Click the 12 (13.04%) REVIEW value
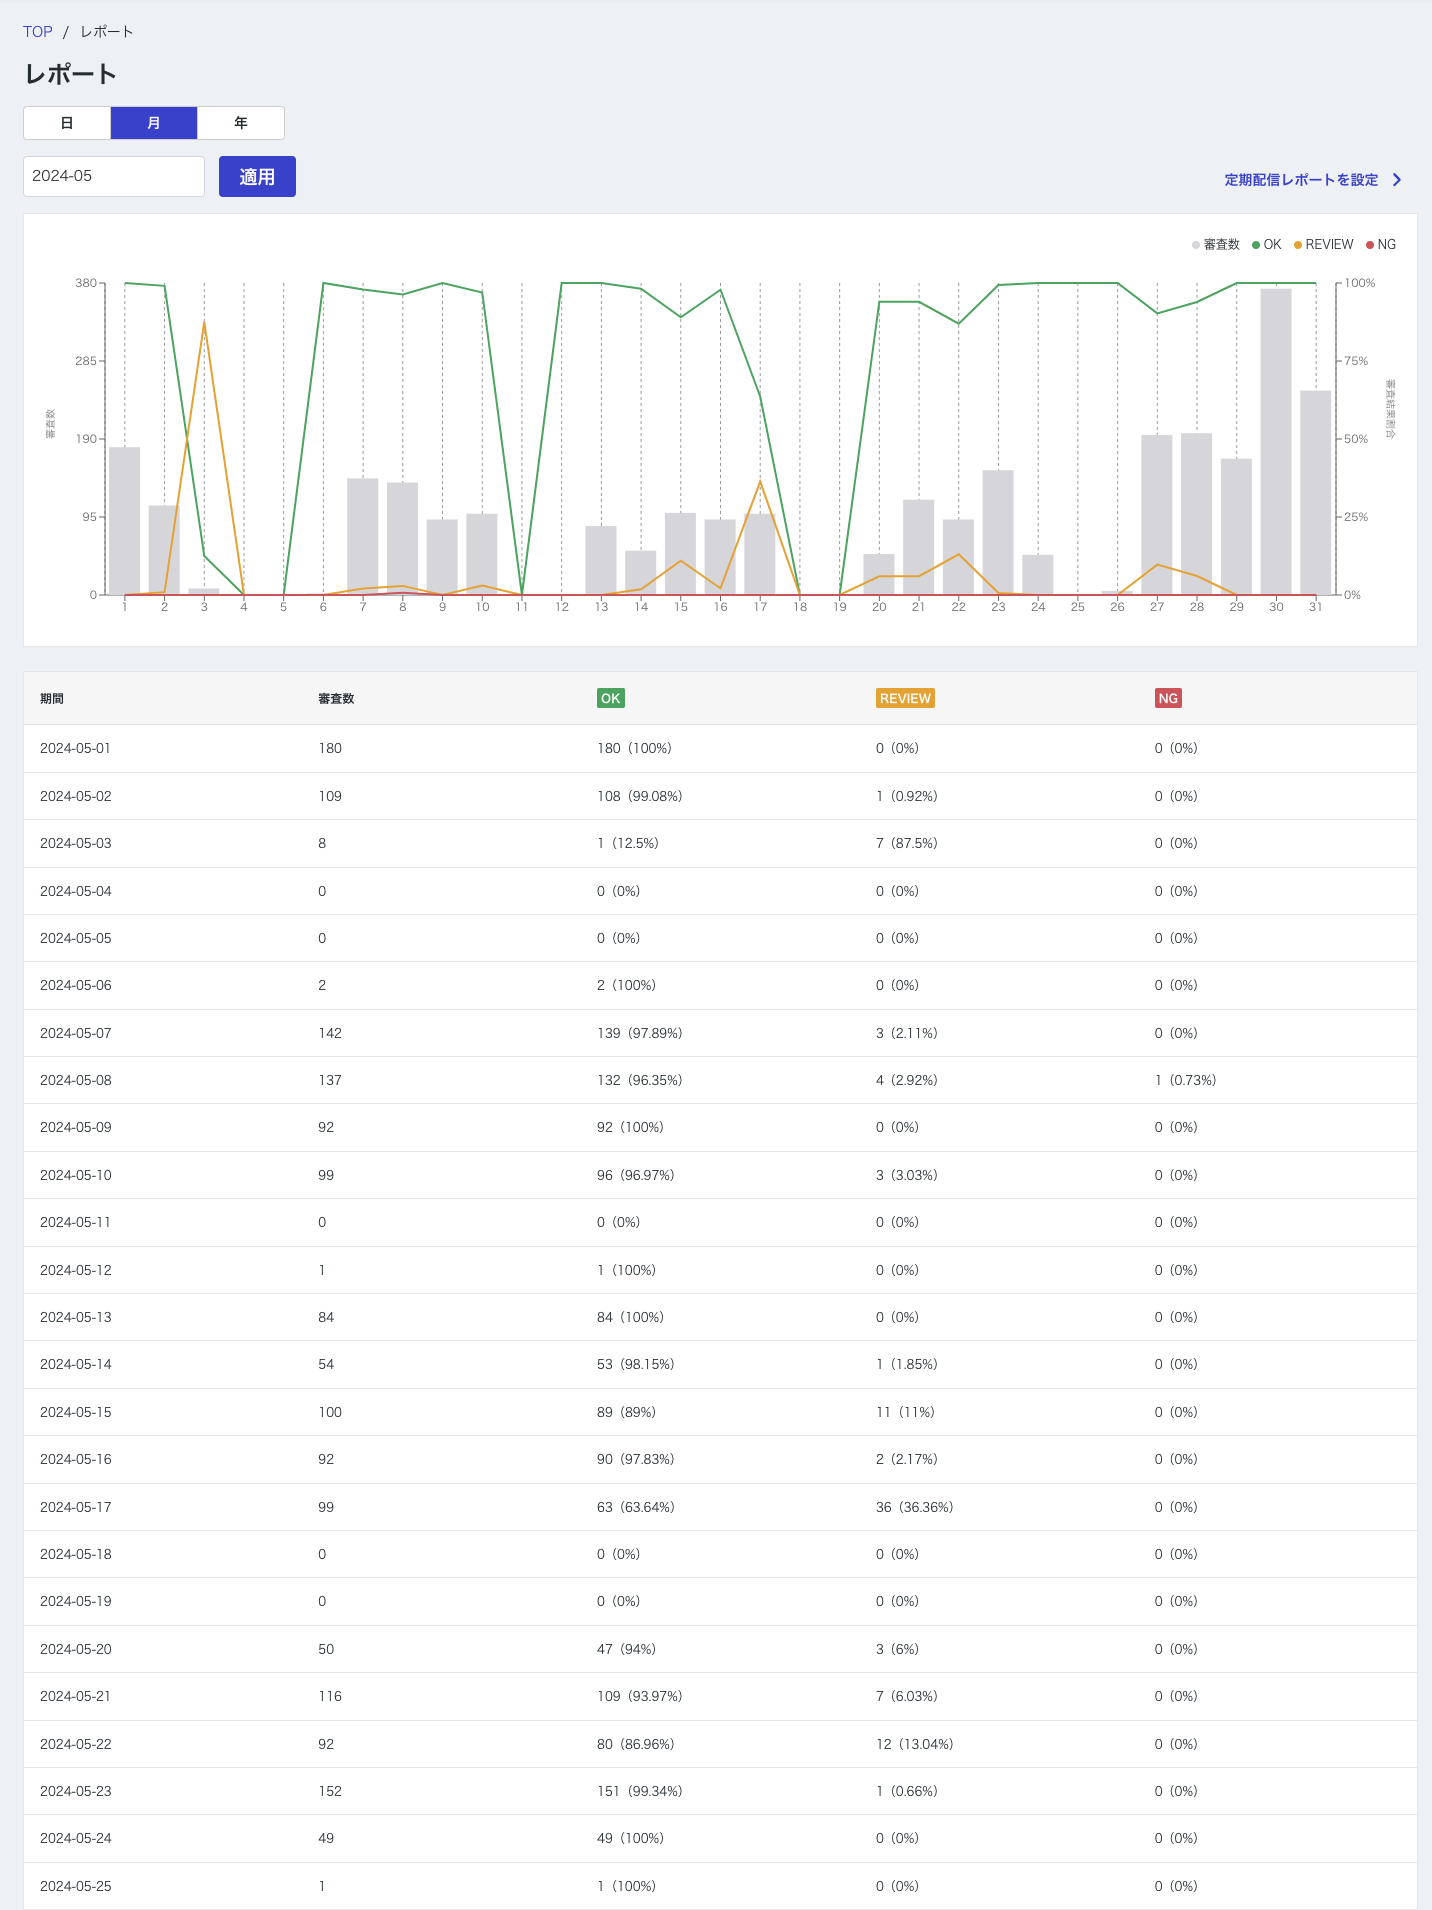Screen dimensions: 1432x1910 click(915, 1744)
